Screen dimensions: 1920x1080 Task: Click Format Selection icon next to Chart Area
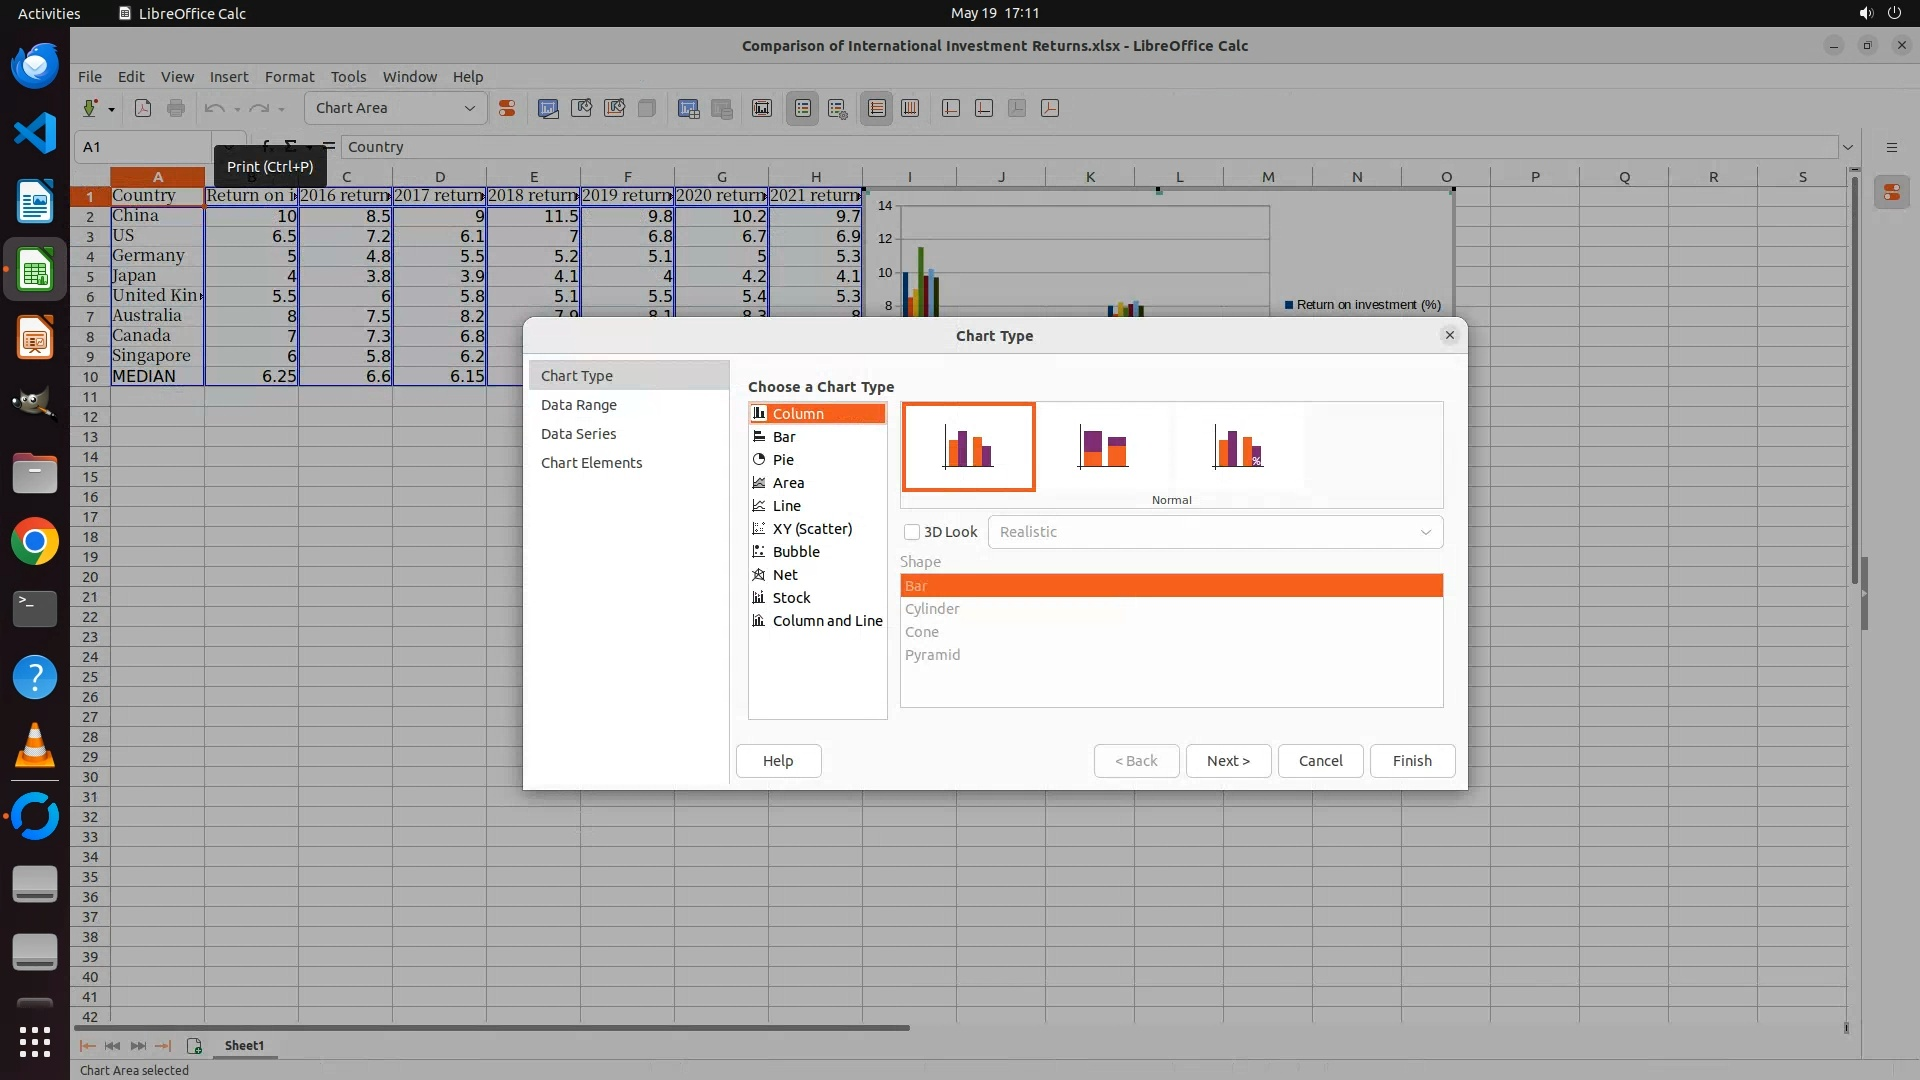click(507, 108)
